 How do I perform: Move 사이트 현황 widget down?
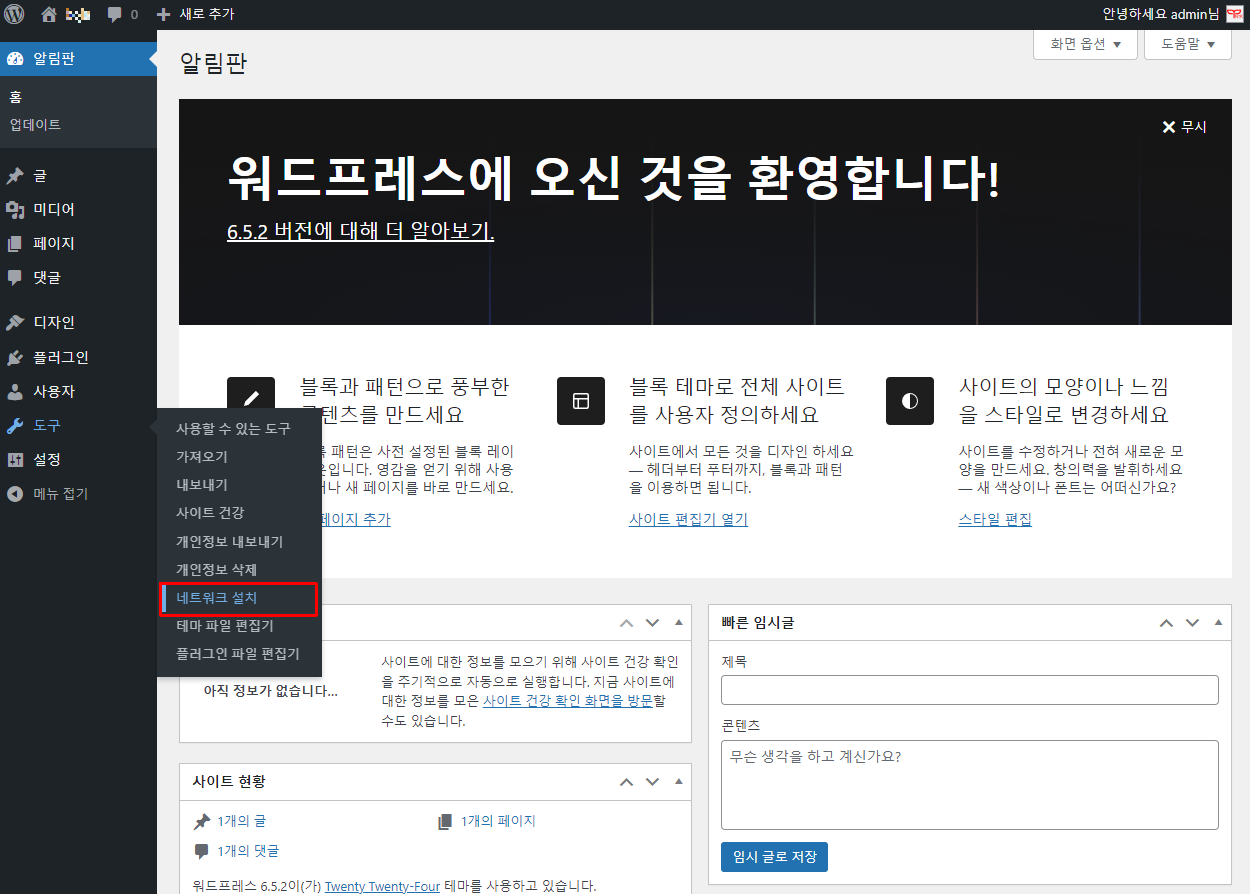click(653, 781)
